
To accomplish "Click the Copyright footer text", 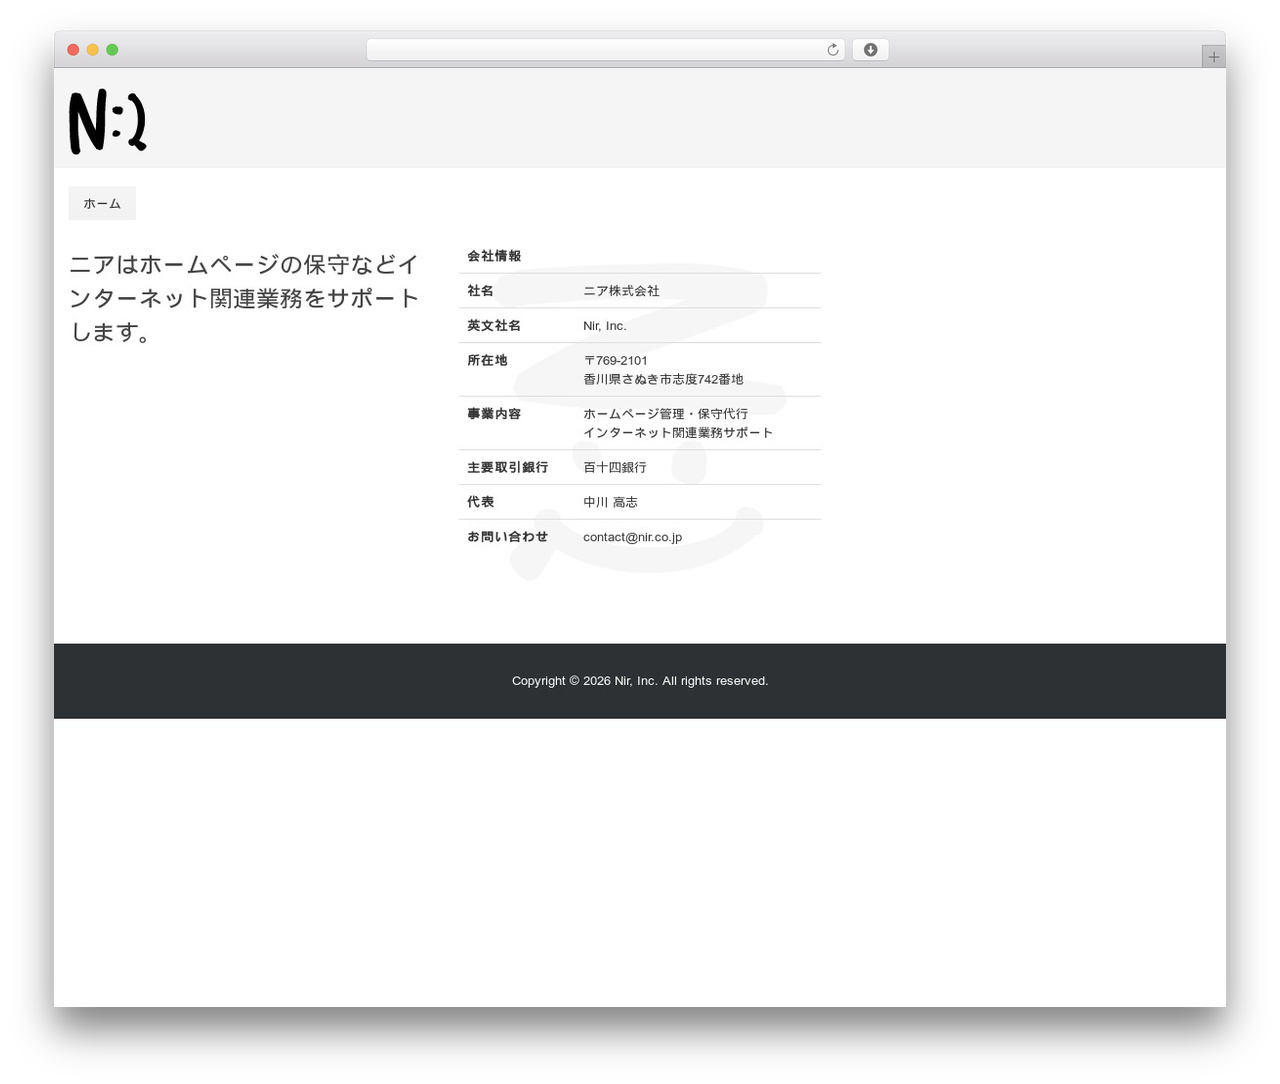I will coord(640,681).
